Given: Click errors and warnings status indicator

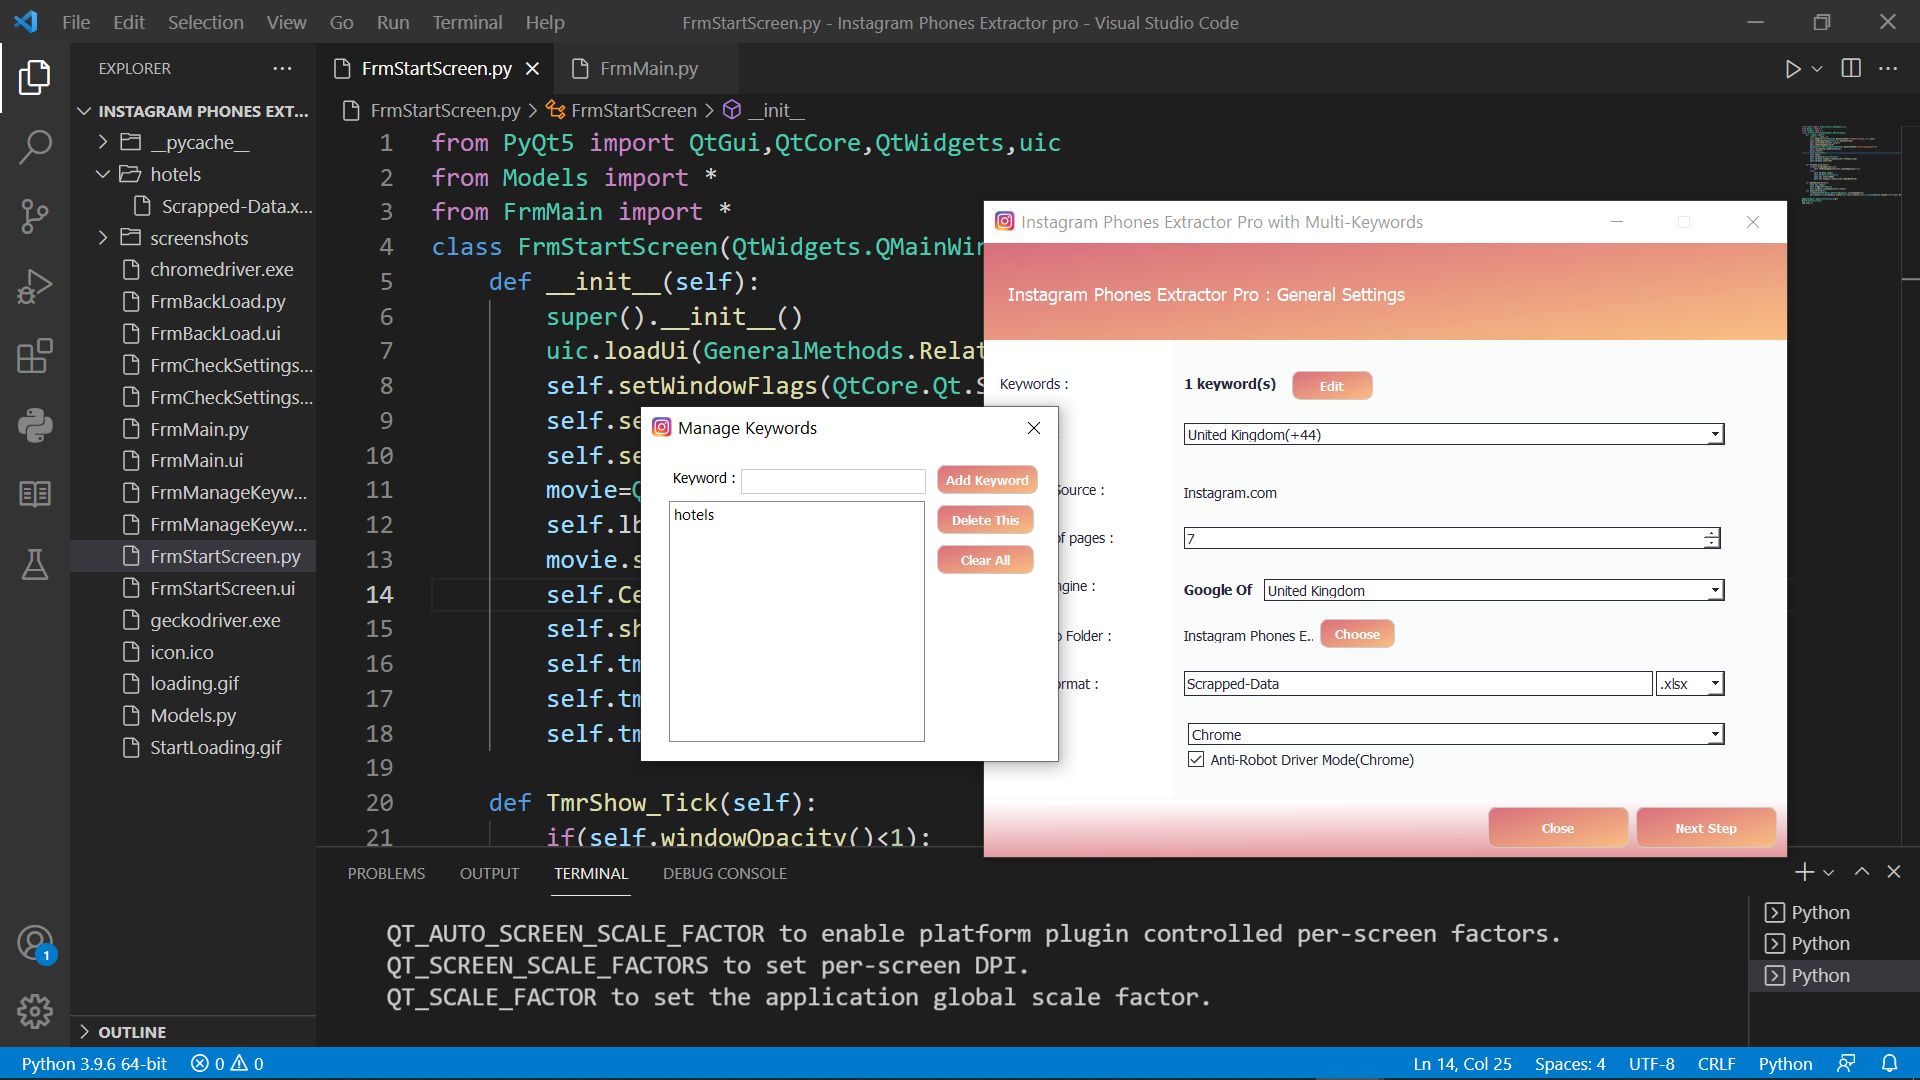Looking at the screenshot, I should [x=227, y=1064].
